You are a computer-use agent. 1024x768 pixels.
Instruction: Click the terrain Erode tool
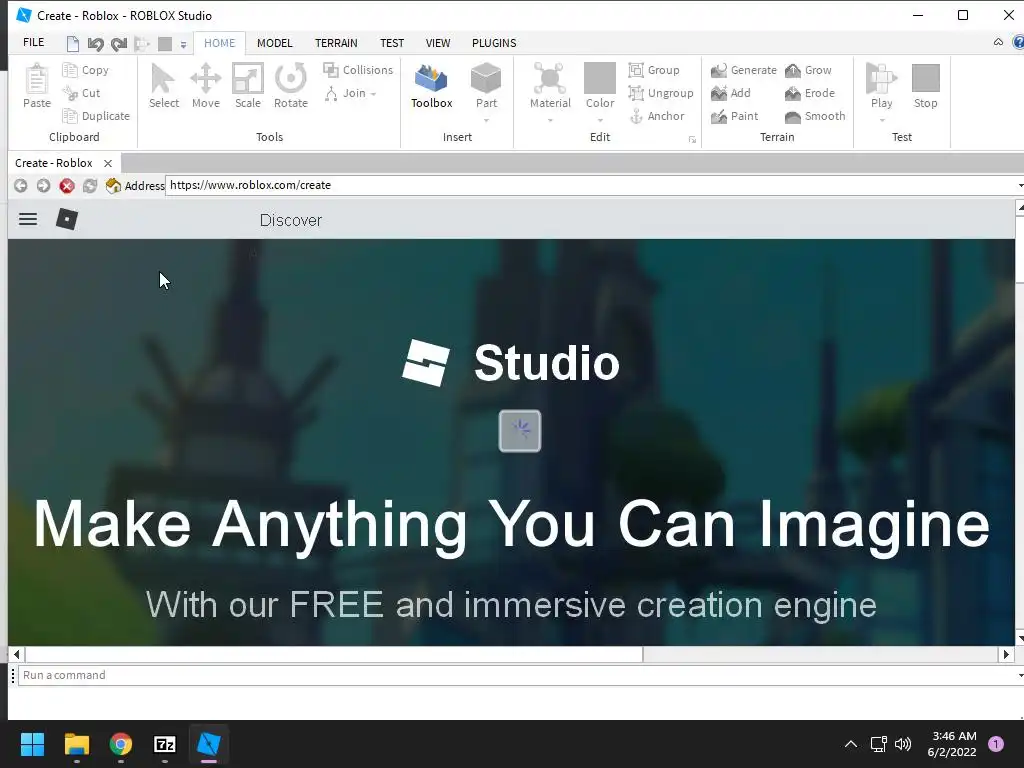pyautogui.click(x=810, y=93)
